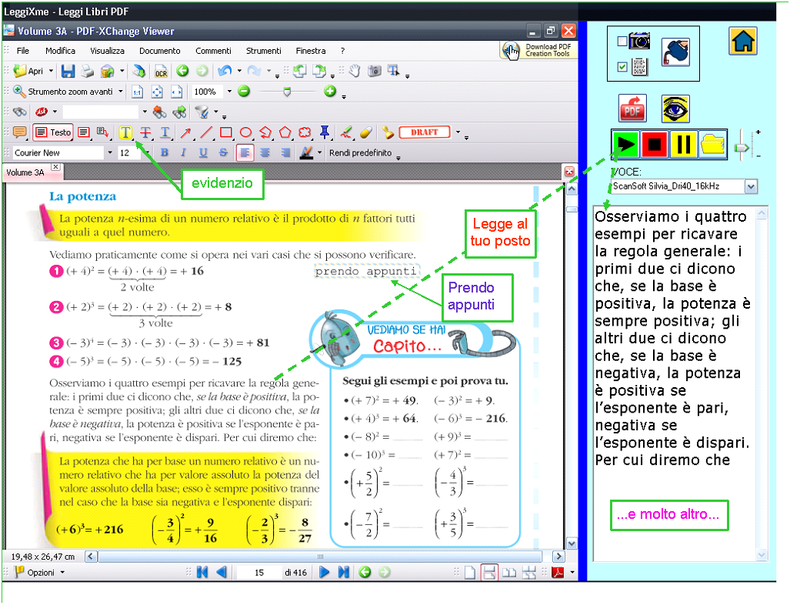Click the Export to PDF icon in LeggiXme
The height and width of the screenshot is (612, 800).
point(632,108)
